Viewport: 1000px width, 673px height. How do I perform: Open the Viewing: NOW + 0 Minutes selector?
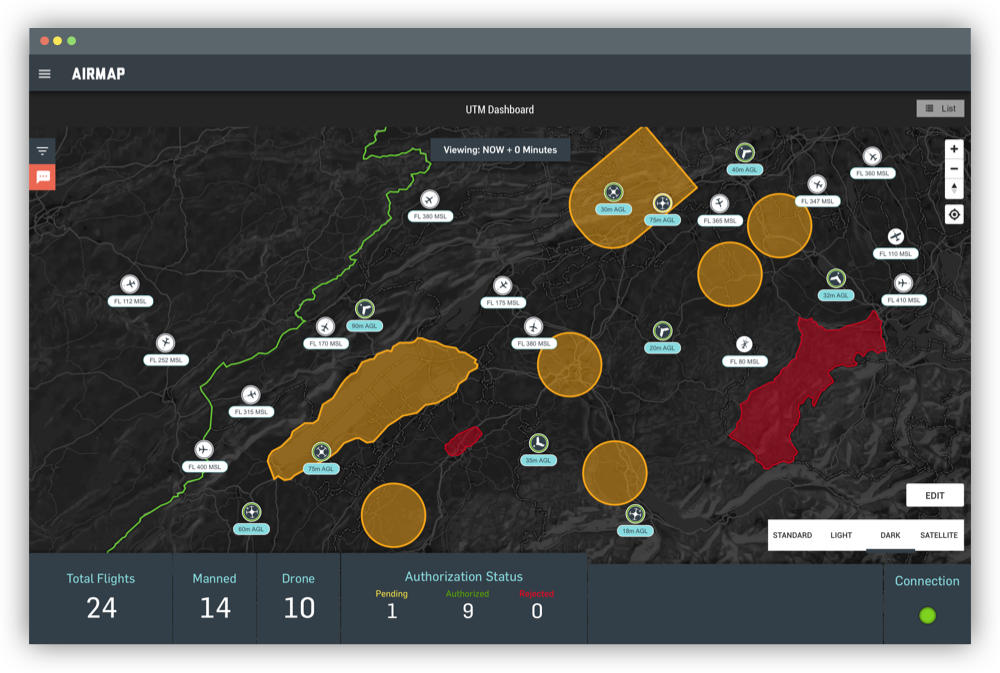pyautogui.click(x=500, y=150)
